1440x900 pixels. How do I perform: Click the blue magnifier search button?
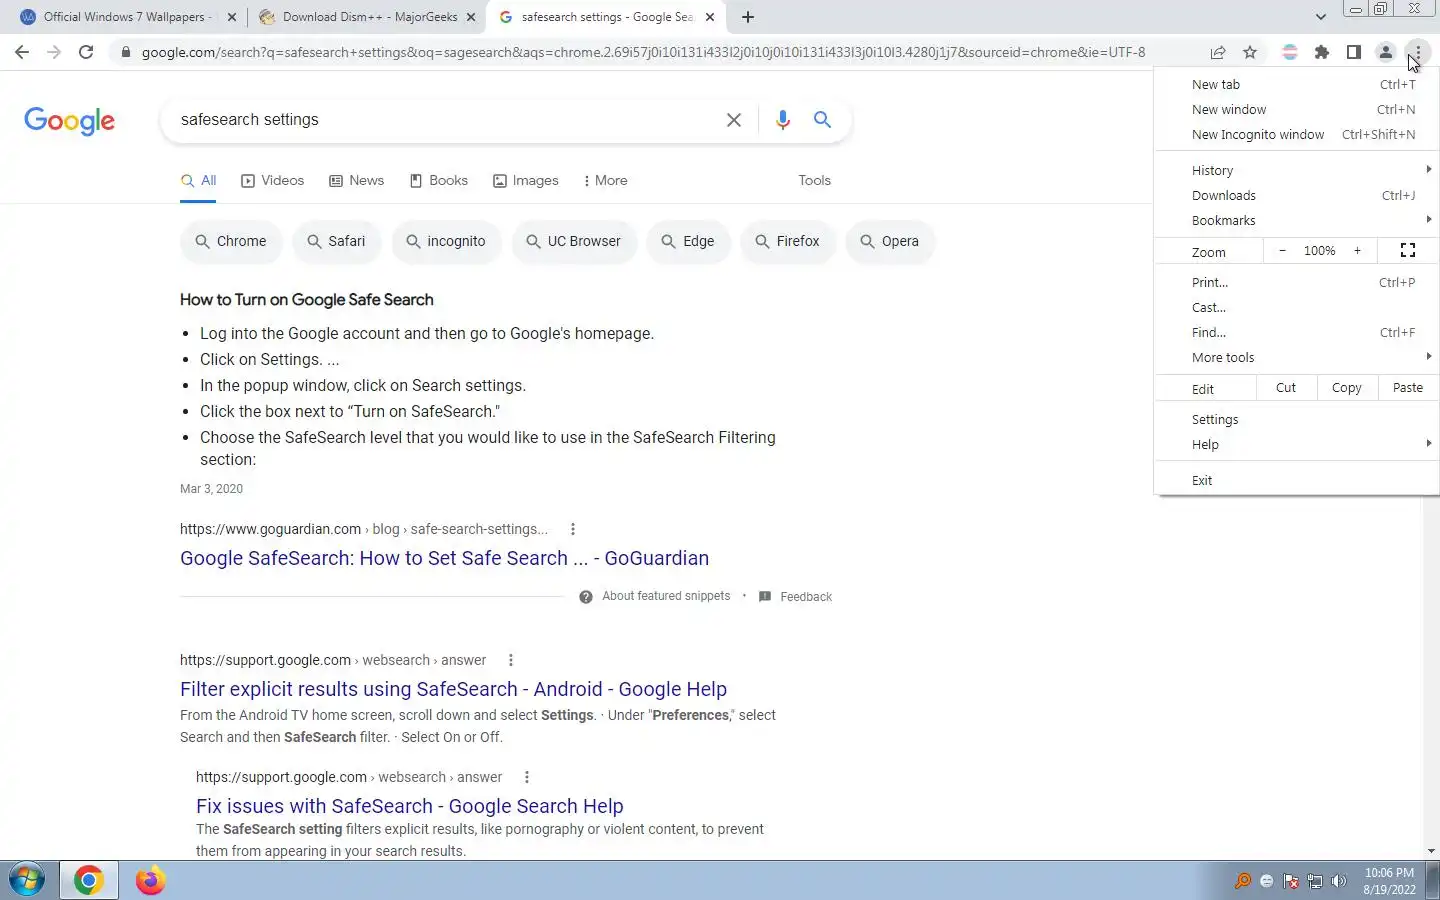pyautogui.click(x=823, y=120)
